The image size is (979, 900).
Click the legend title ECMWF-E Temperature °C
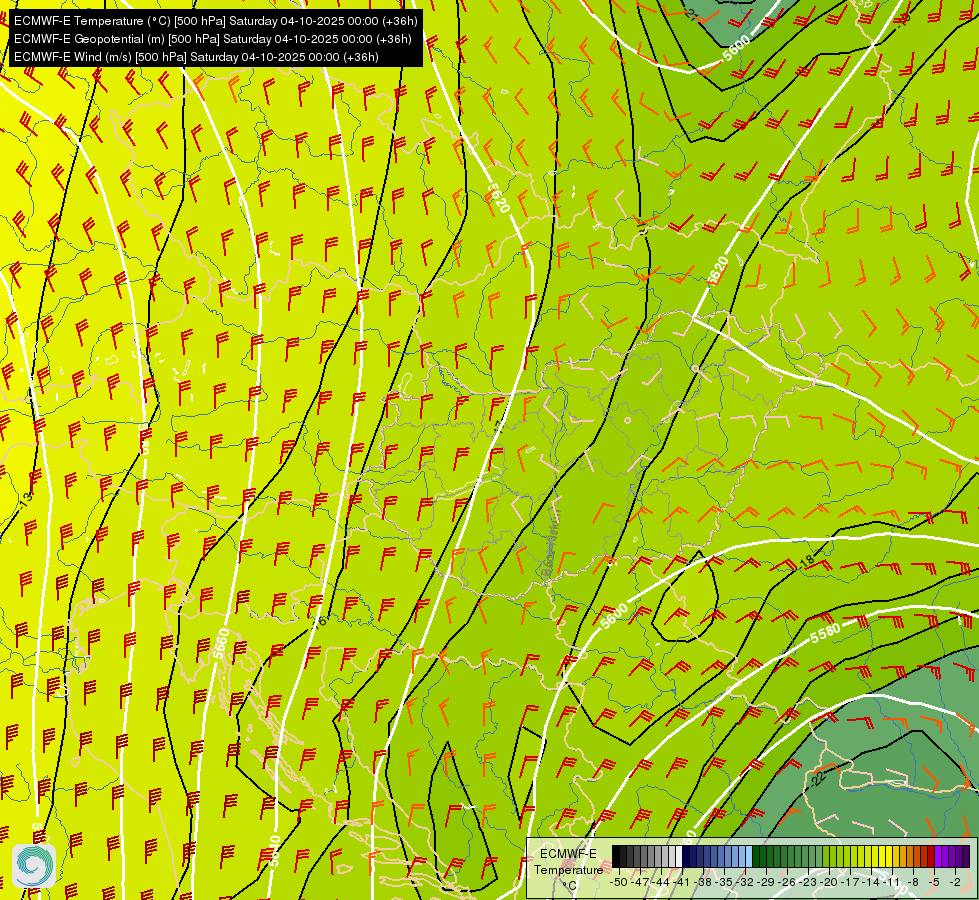pyautogui.click(x=568, y=869)
